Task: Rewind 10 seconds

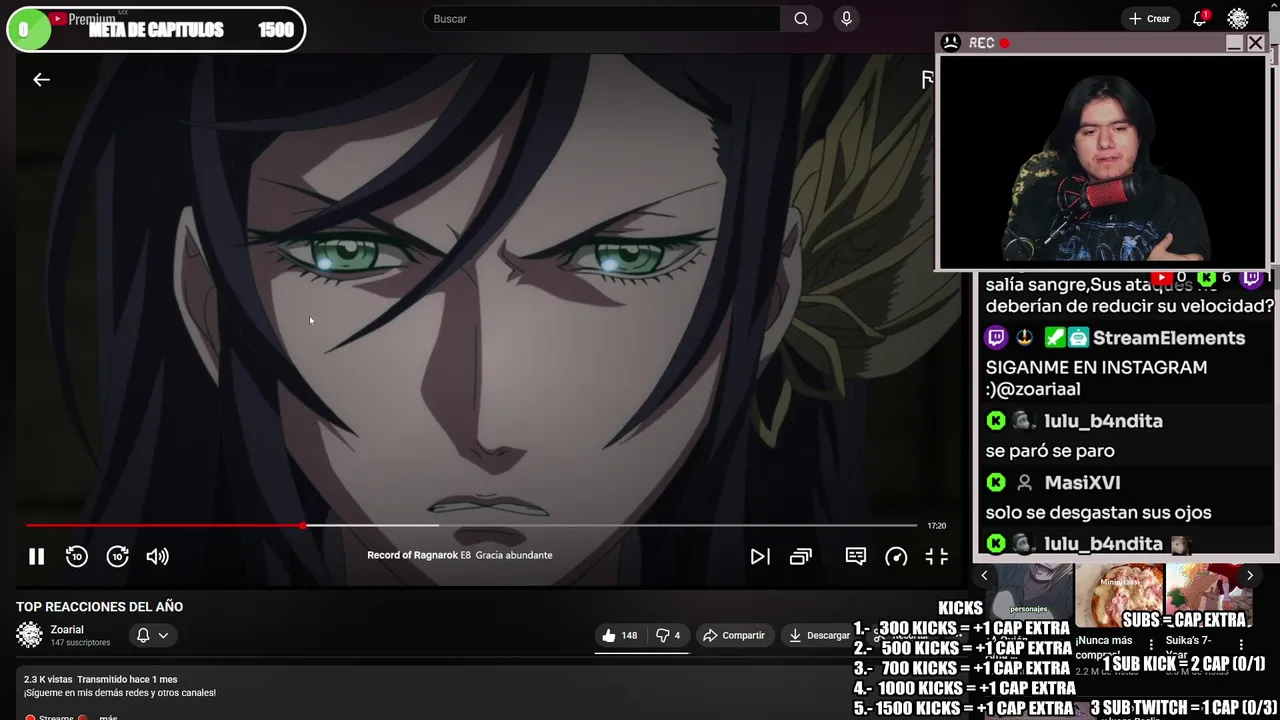Action: [77, 557]
